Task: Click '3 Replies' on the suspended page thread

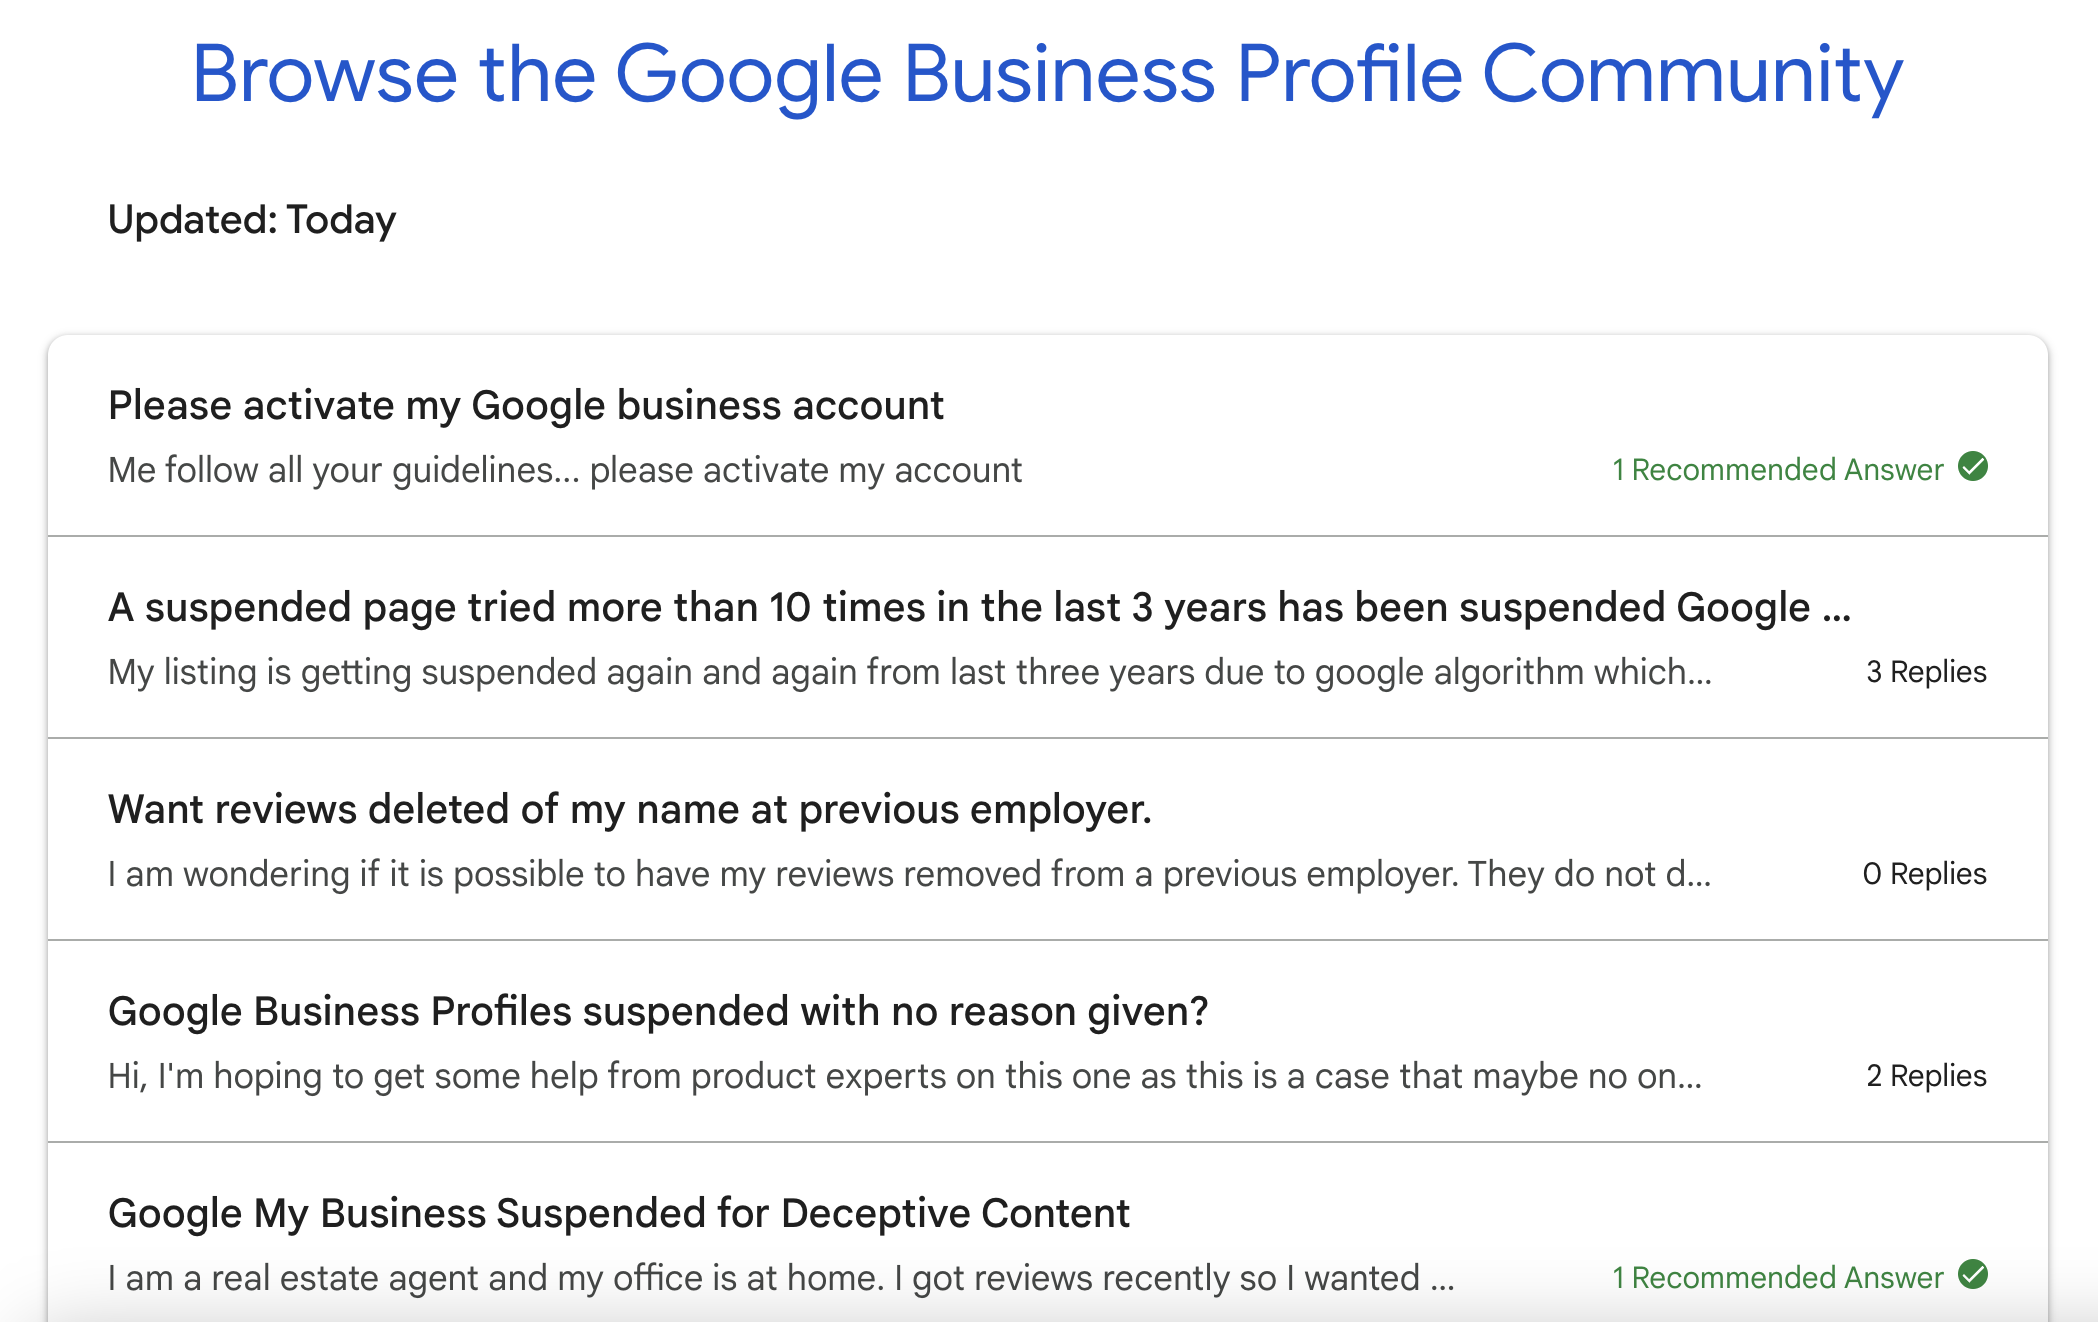Action: click(1926, 672)
